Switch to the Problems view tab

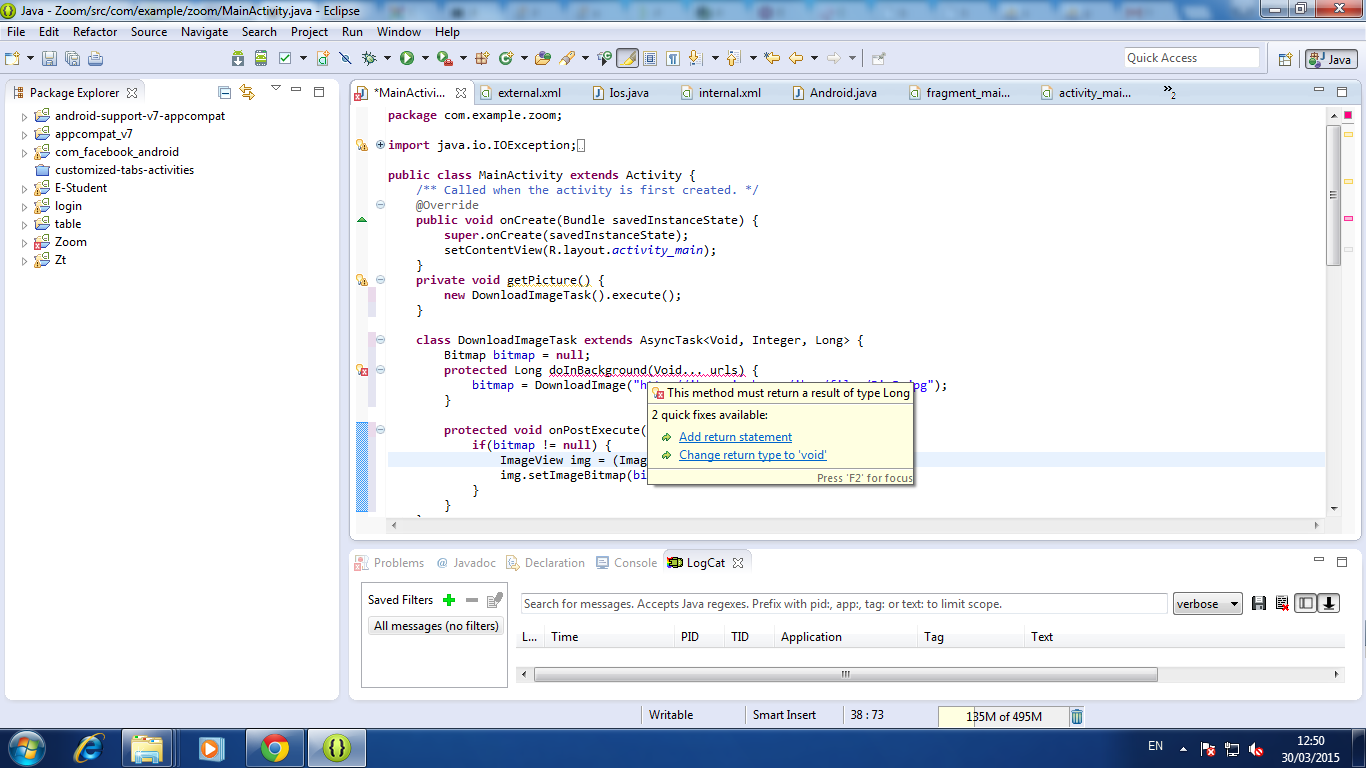[x=390, y=563]
